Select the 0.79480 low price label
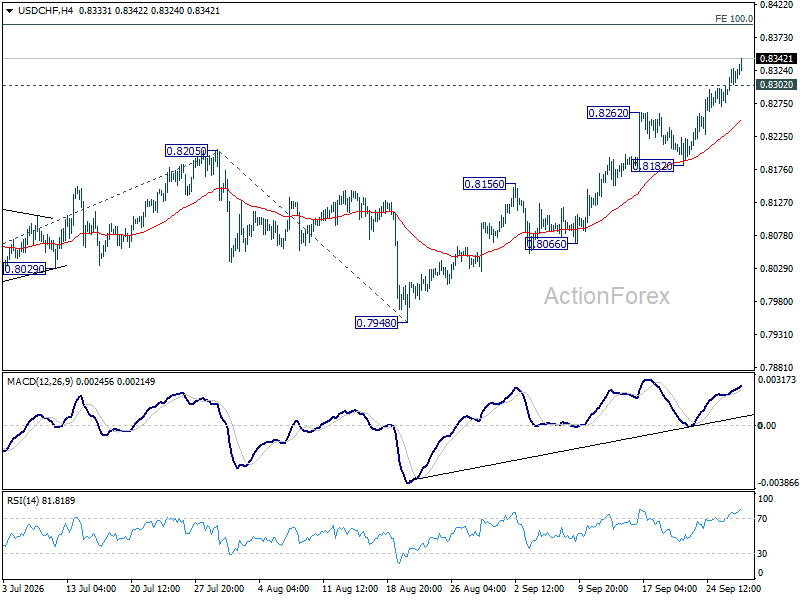Image resolution: width=800 pixels, height=600 pixels. point(377,323)
